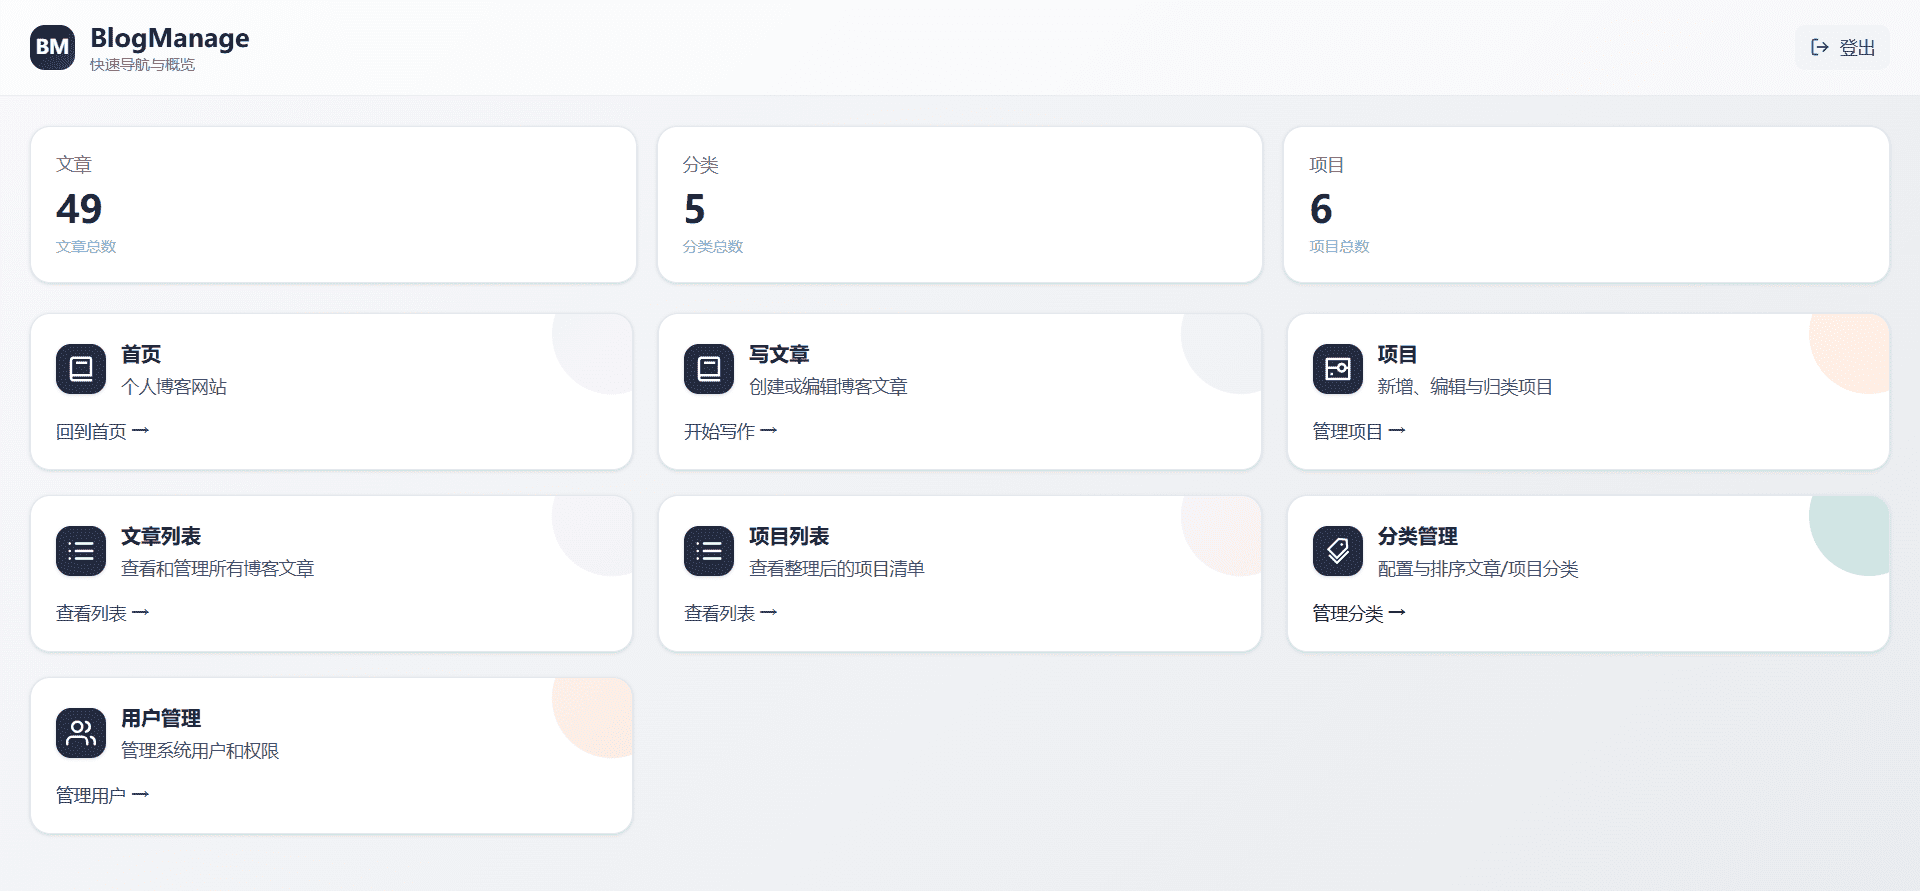Click the 项目 presentation icon
The width and height of the screenshot is (1920, 891).
click(1337, 369)
